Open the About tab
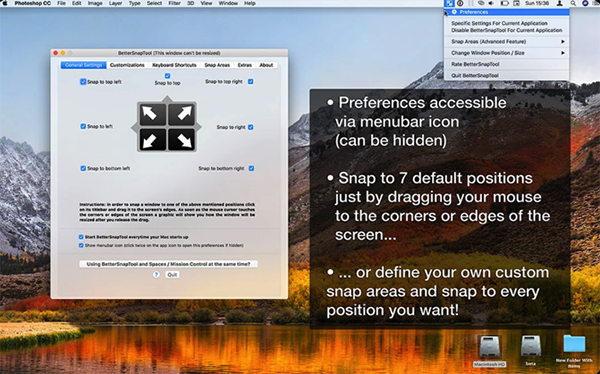Screen dimensions: 600x374 [266, 65]
